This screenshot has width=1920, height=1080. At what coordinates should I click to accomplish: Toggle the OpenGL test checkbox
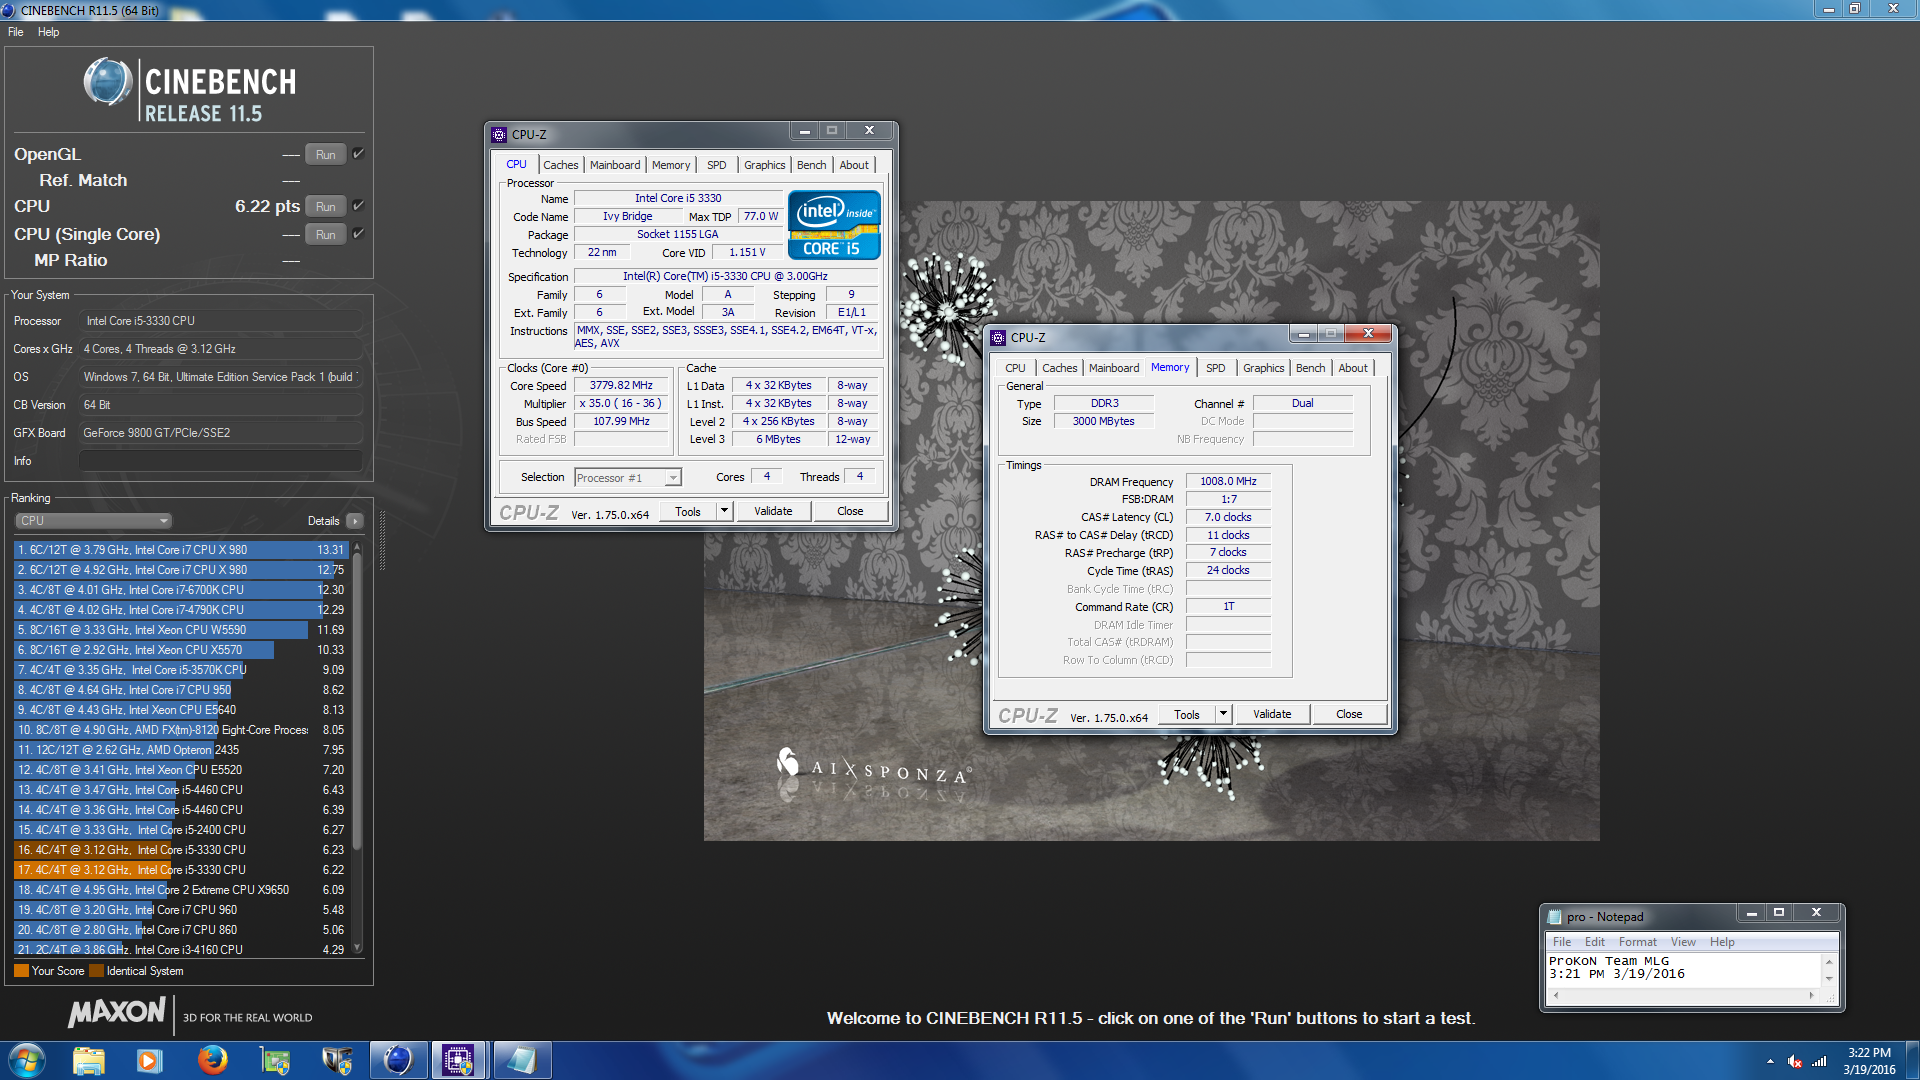click(x=358, y=154)
